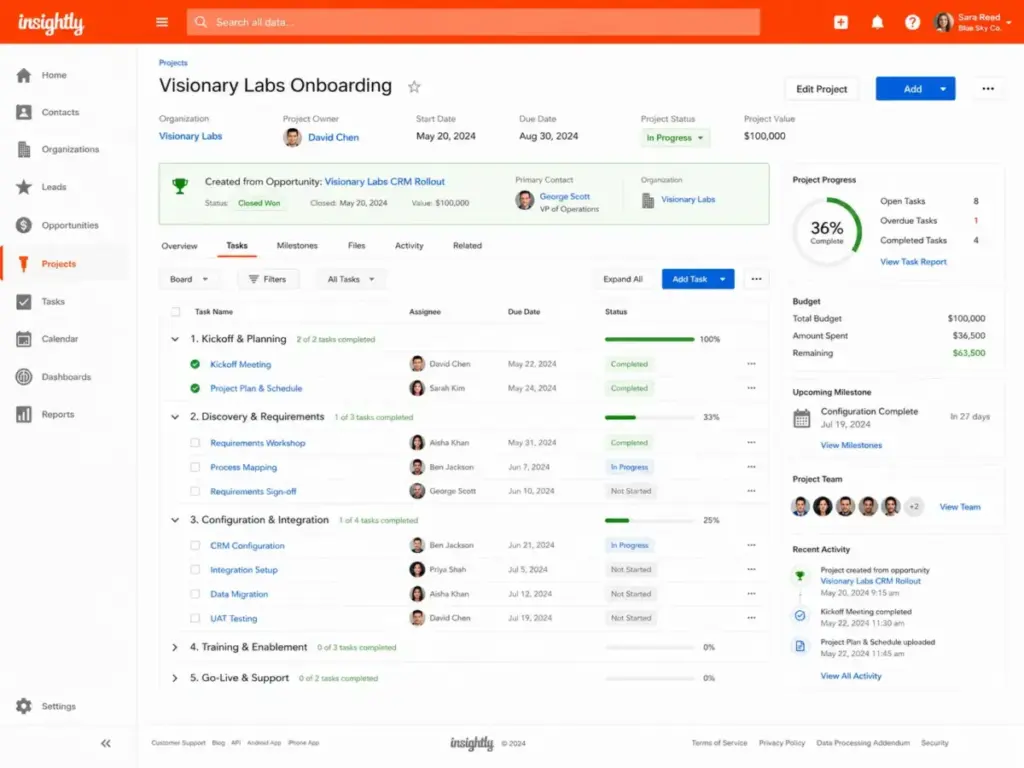Open the Sara Reed user profile menu
Image resolution: width=1024 pixels, height=768 pixels.
click(973, 22)
